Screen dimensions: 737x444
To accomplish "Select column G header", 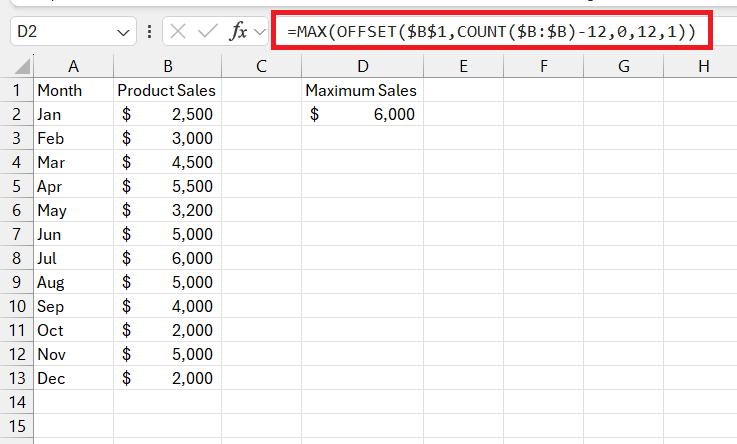I will pos(623,66).
